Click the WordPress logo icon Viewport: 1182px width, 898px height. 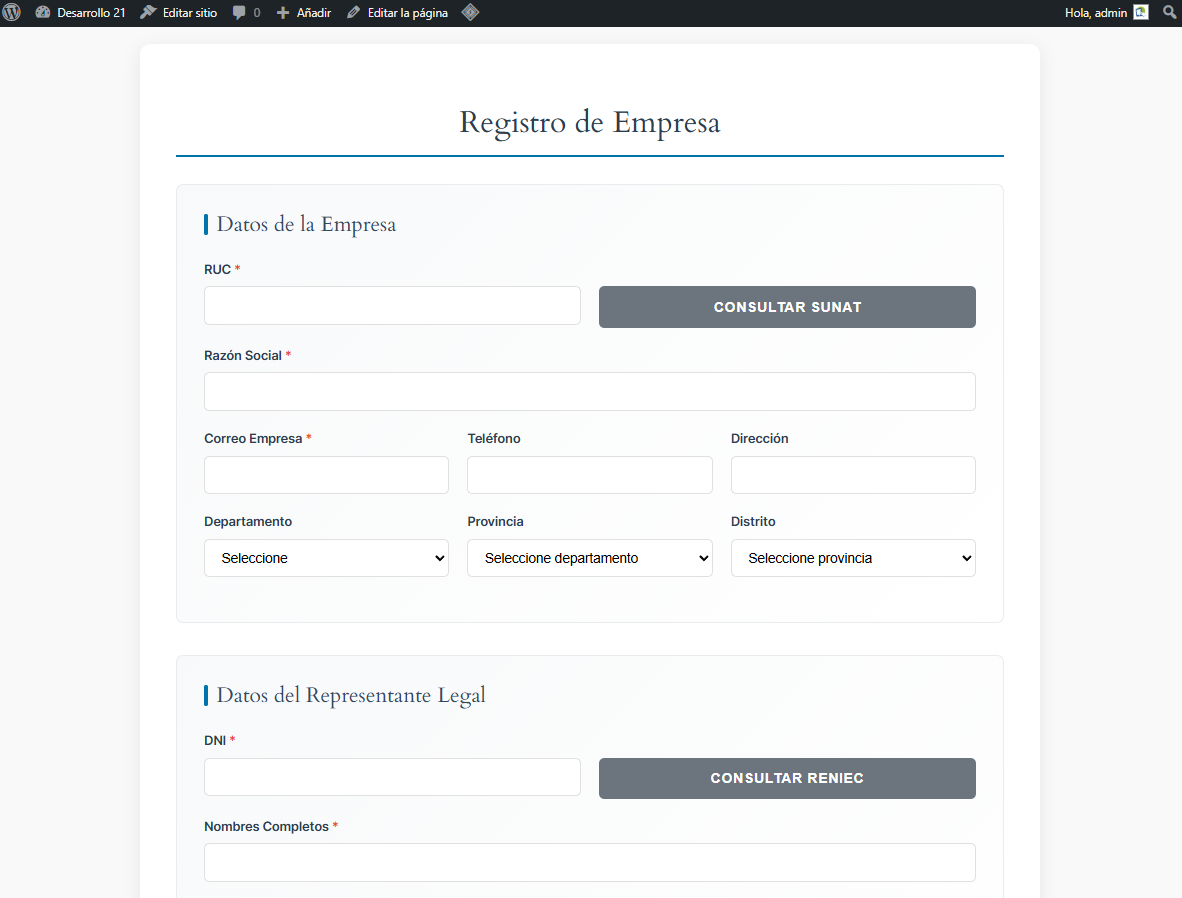pos(12,13)
